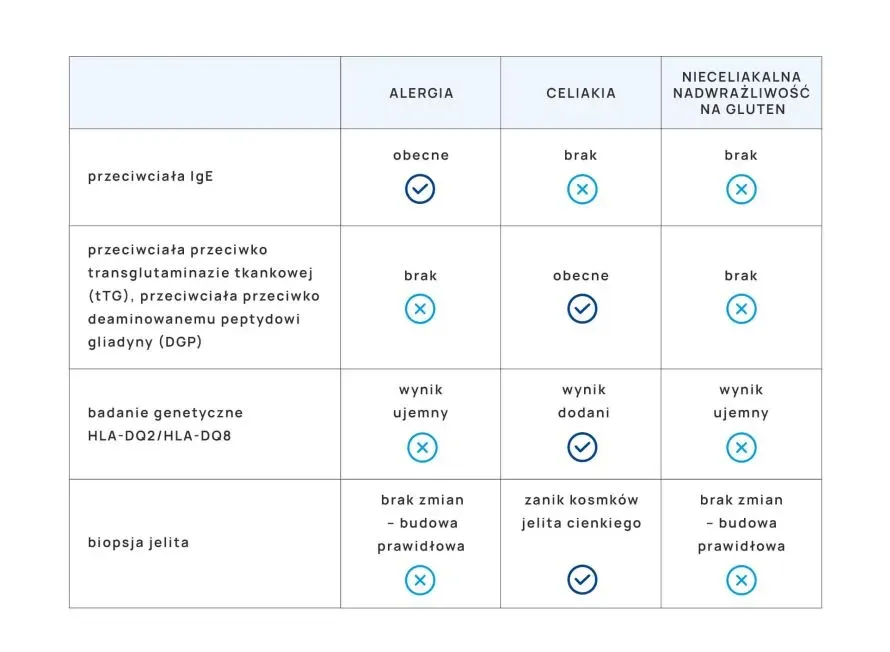Click the Celiakia checkmark in tTG antibodies row
890x652 pixels.
click(581, 309)
